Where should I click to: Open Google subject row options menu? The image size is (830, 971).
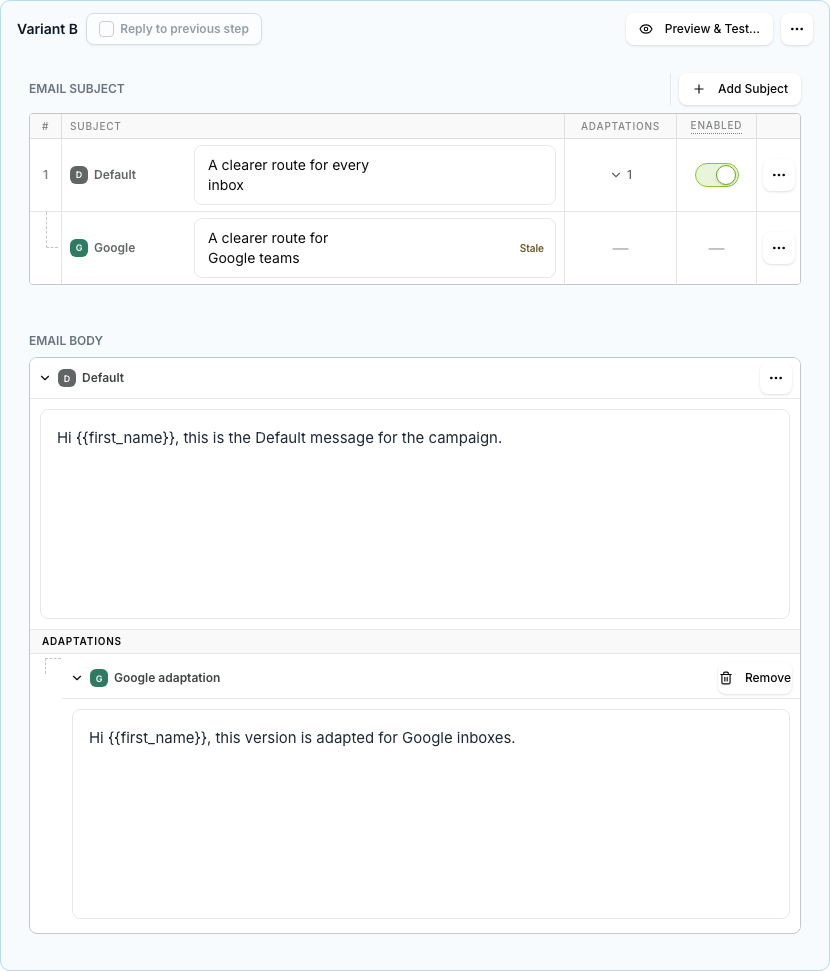(779, 248)
